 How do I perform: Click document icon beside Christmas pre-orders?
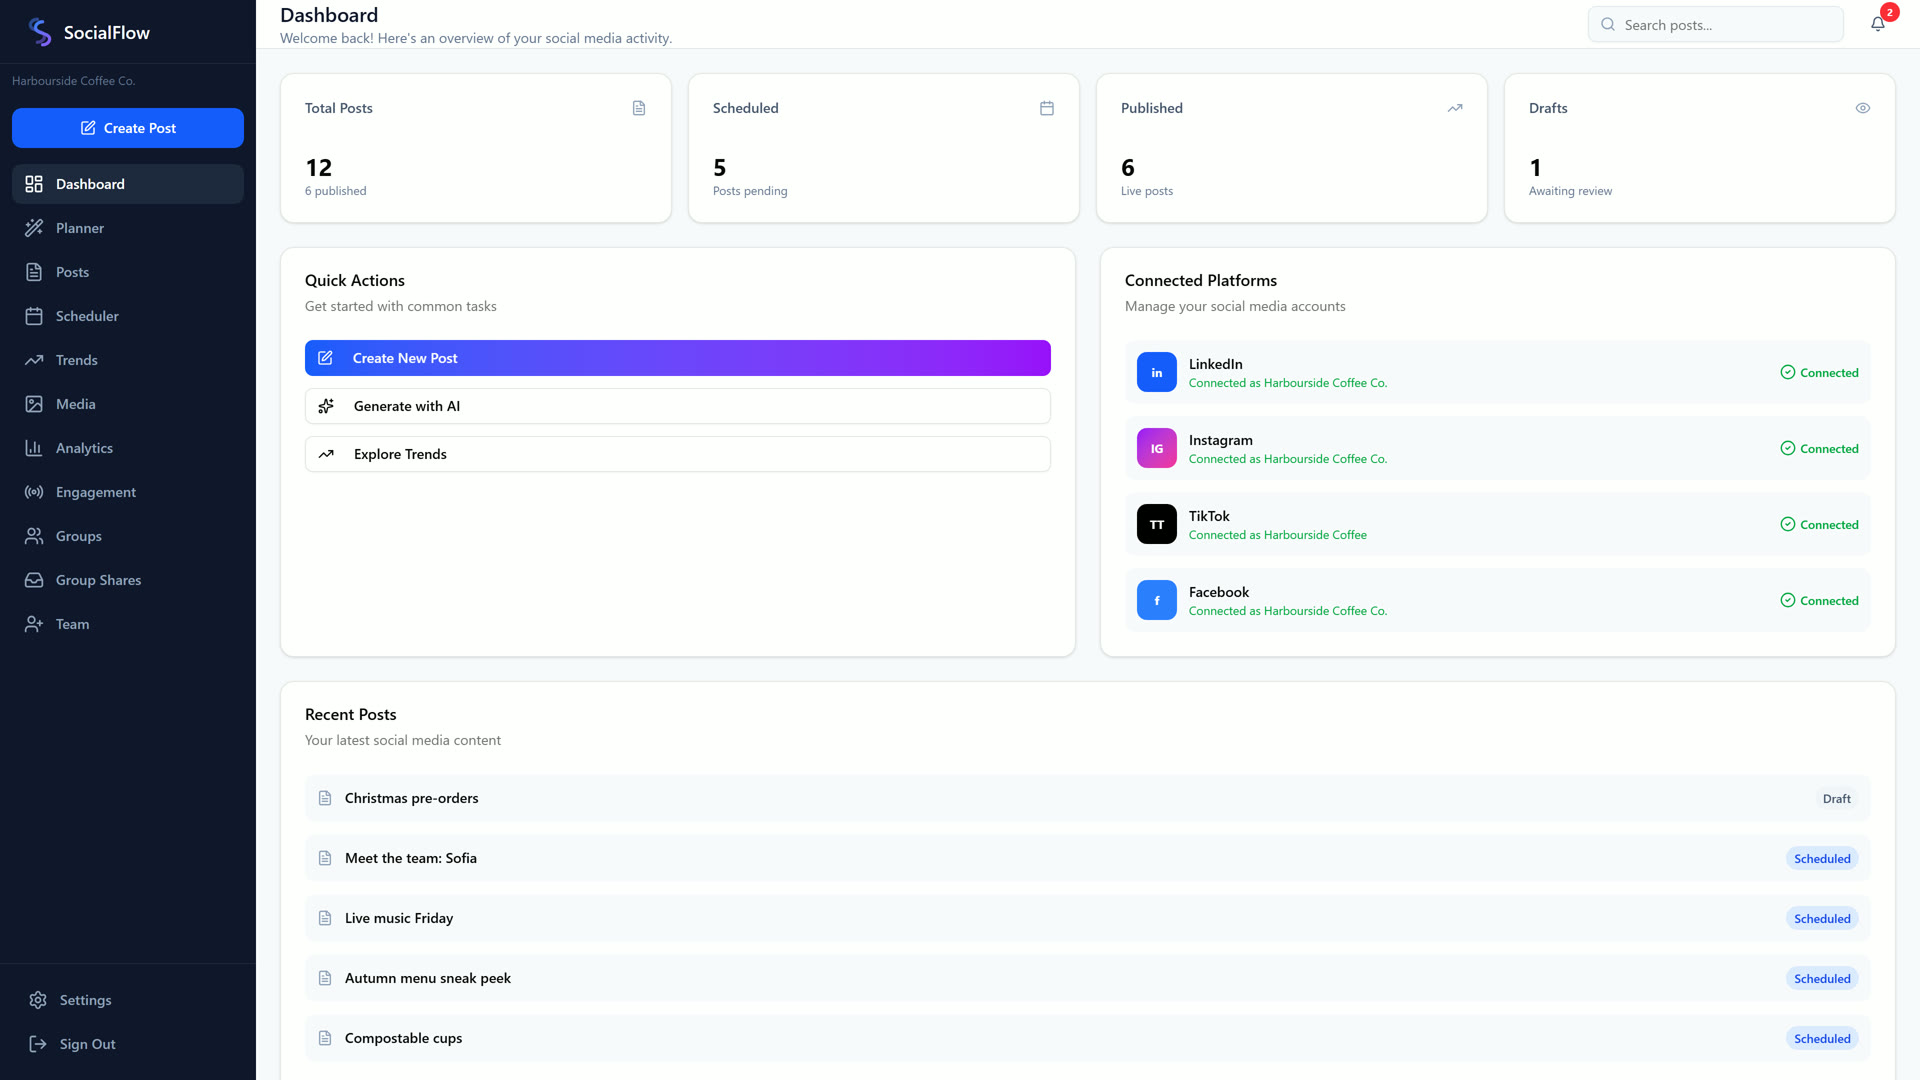pos(325,798)
